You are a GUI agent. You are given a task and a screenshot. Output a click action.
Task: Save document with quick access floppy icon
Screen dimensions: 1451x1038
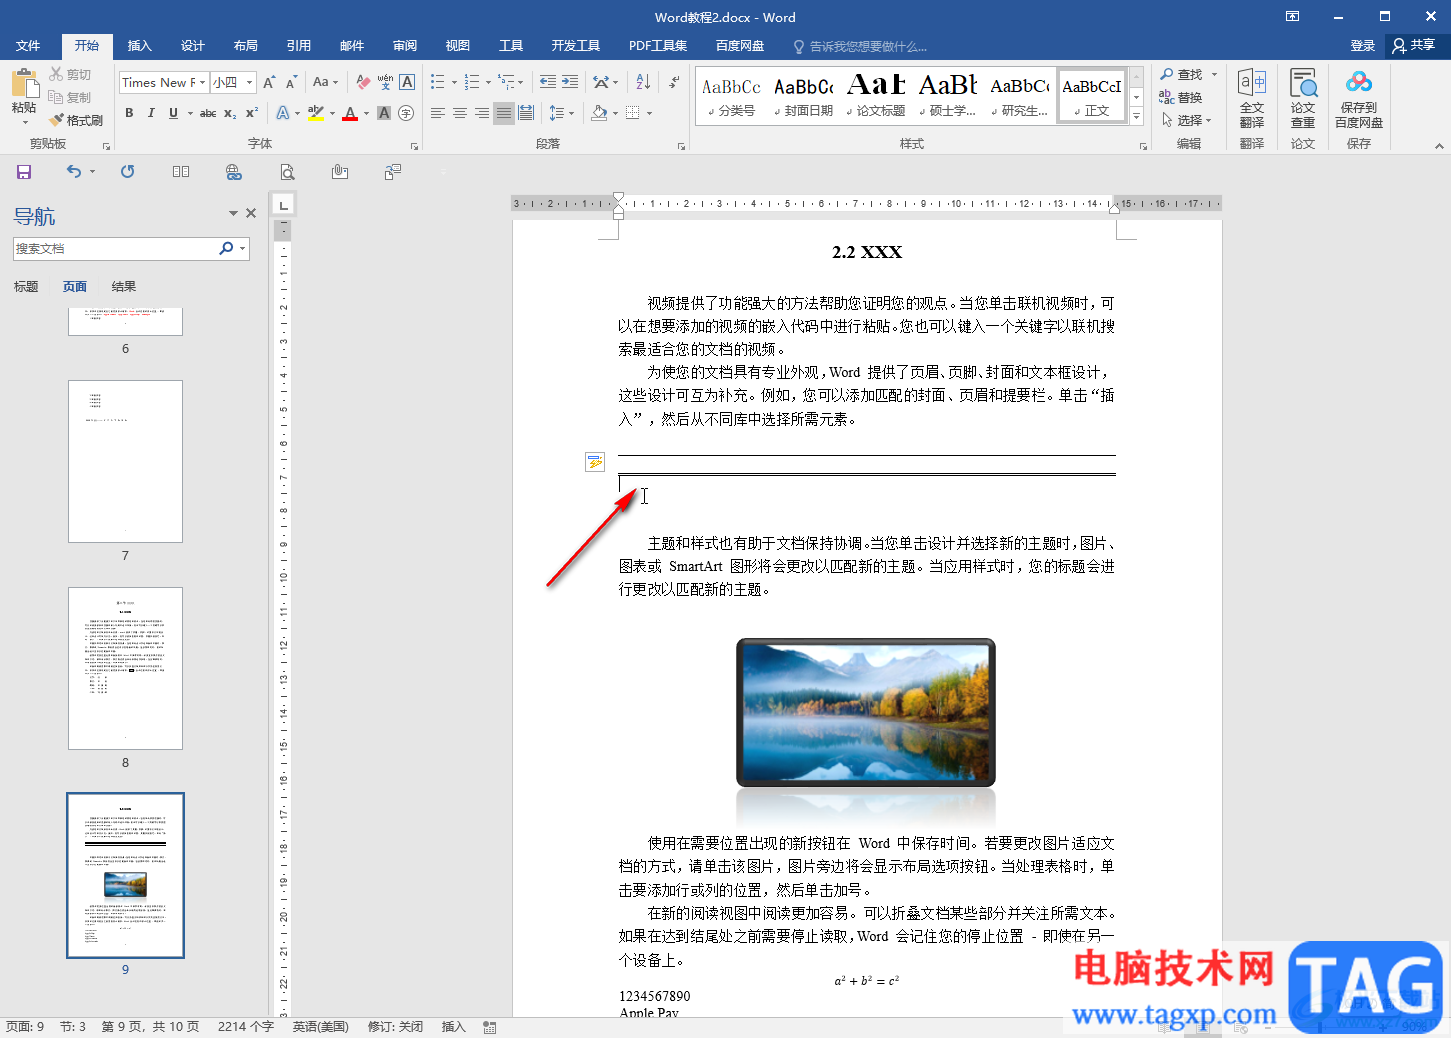(24, 172)
